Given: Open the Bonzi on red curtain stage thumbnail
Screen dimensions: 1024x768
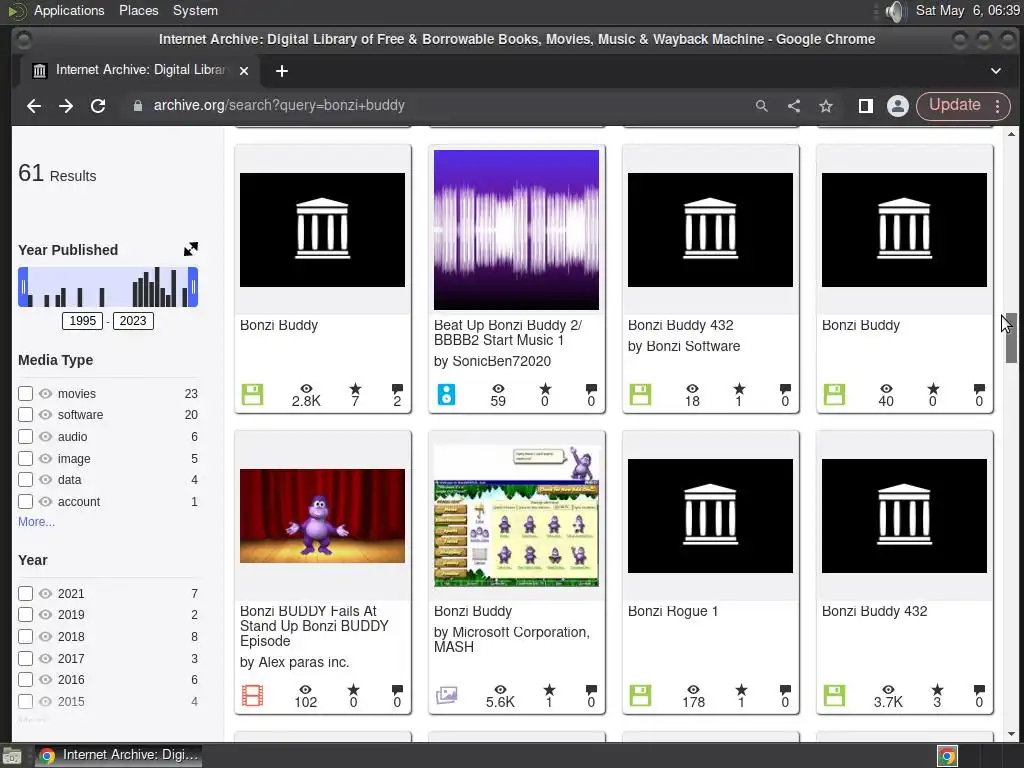Looking at the screenshot, I should 322,516.
